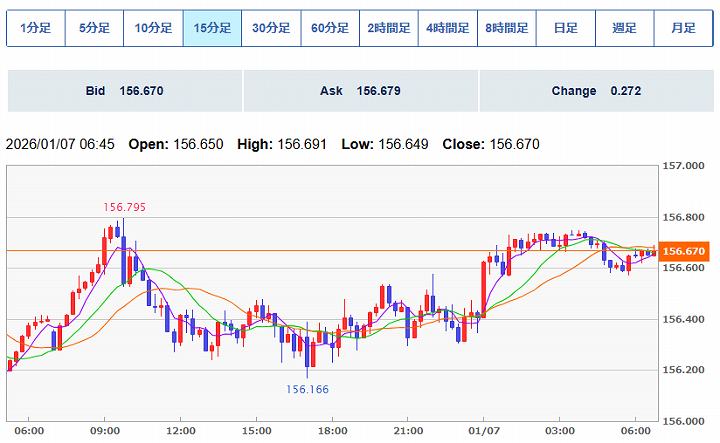
Task: Click the 156.166 low price label
Action: click(x=307, y=389)
